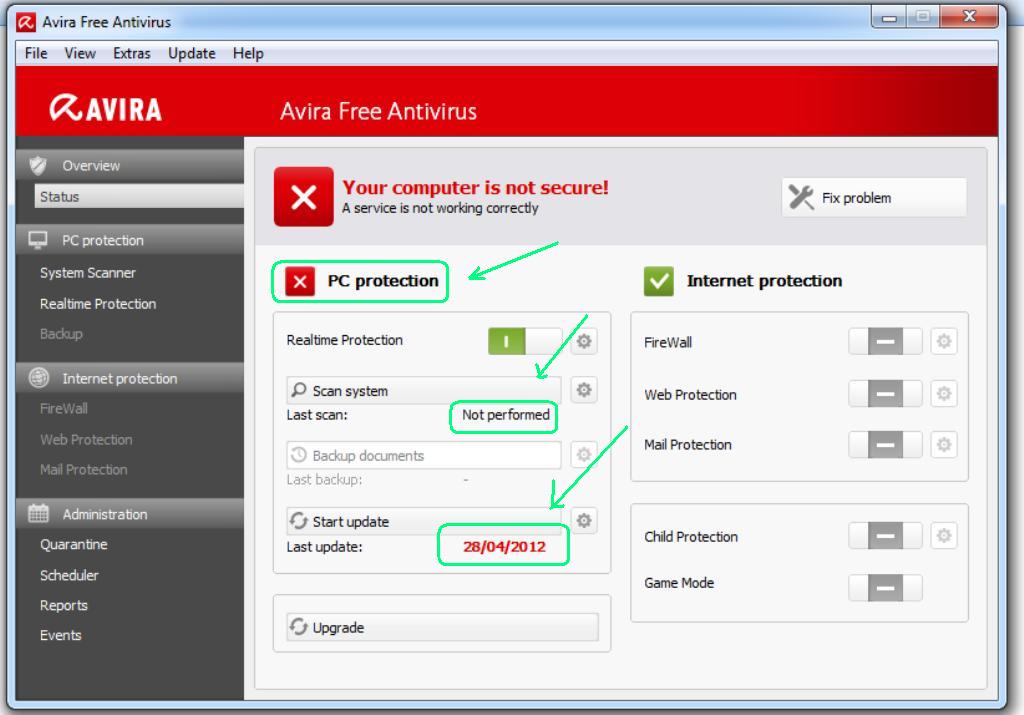This screenshot has width=1024, height=715.
Task: Click the refresh icon on Upgrade
Action: point(298,626)
